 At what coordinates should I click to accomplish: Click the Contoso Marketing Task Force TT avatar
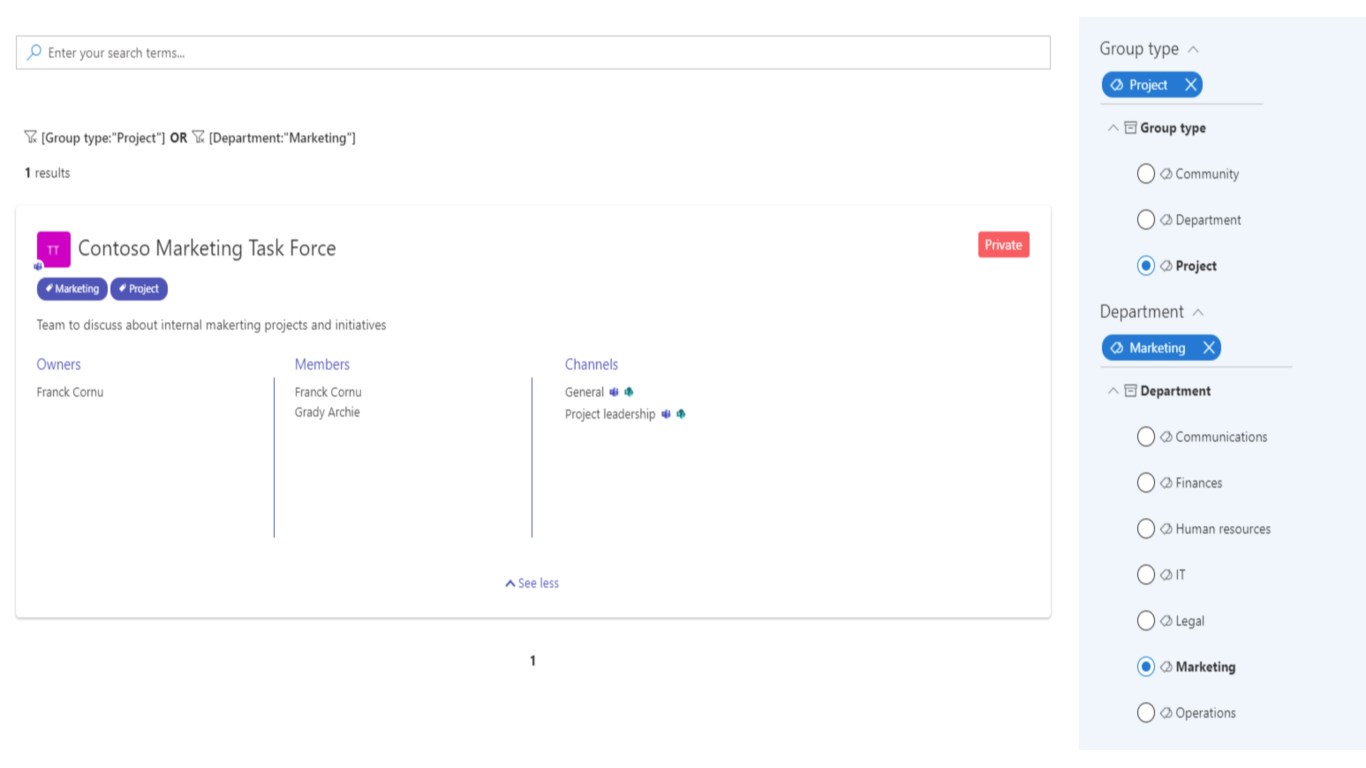coord(53,249)
